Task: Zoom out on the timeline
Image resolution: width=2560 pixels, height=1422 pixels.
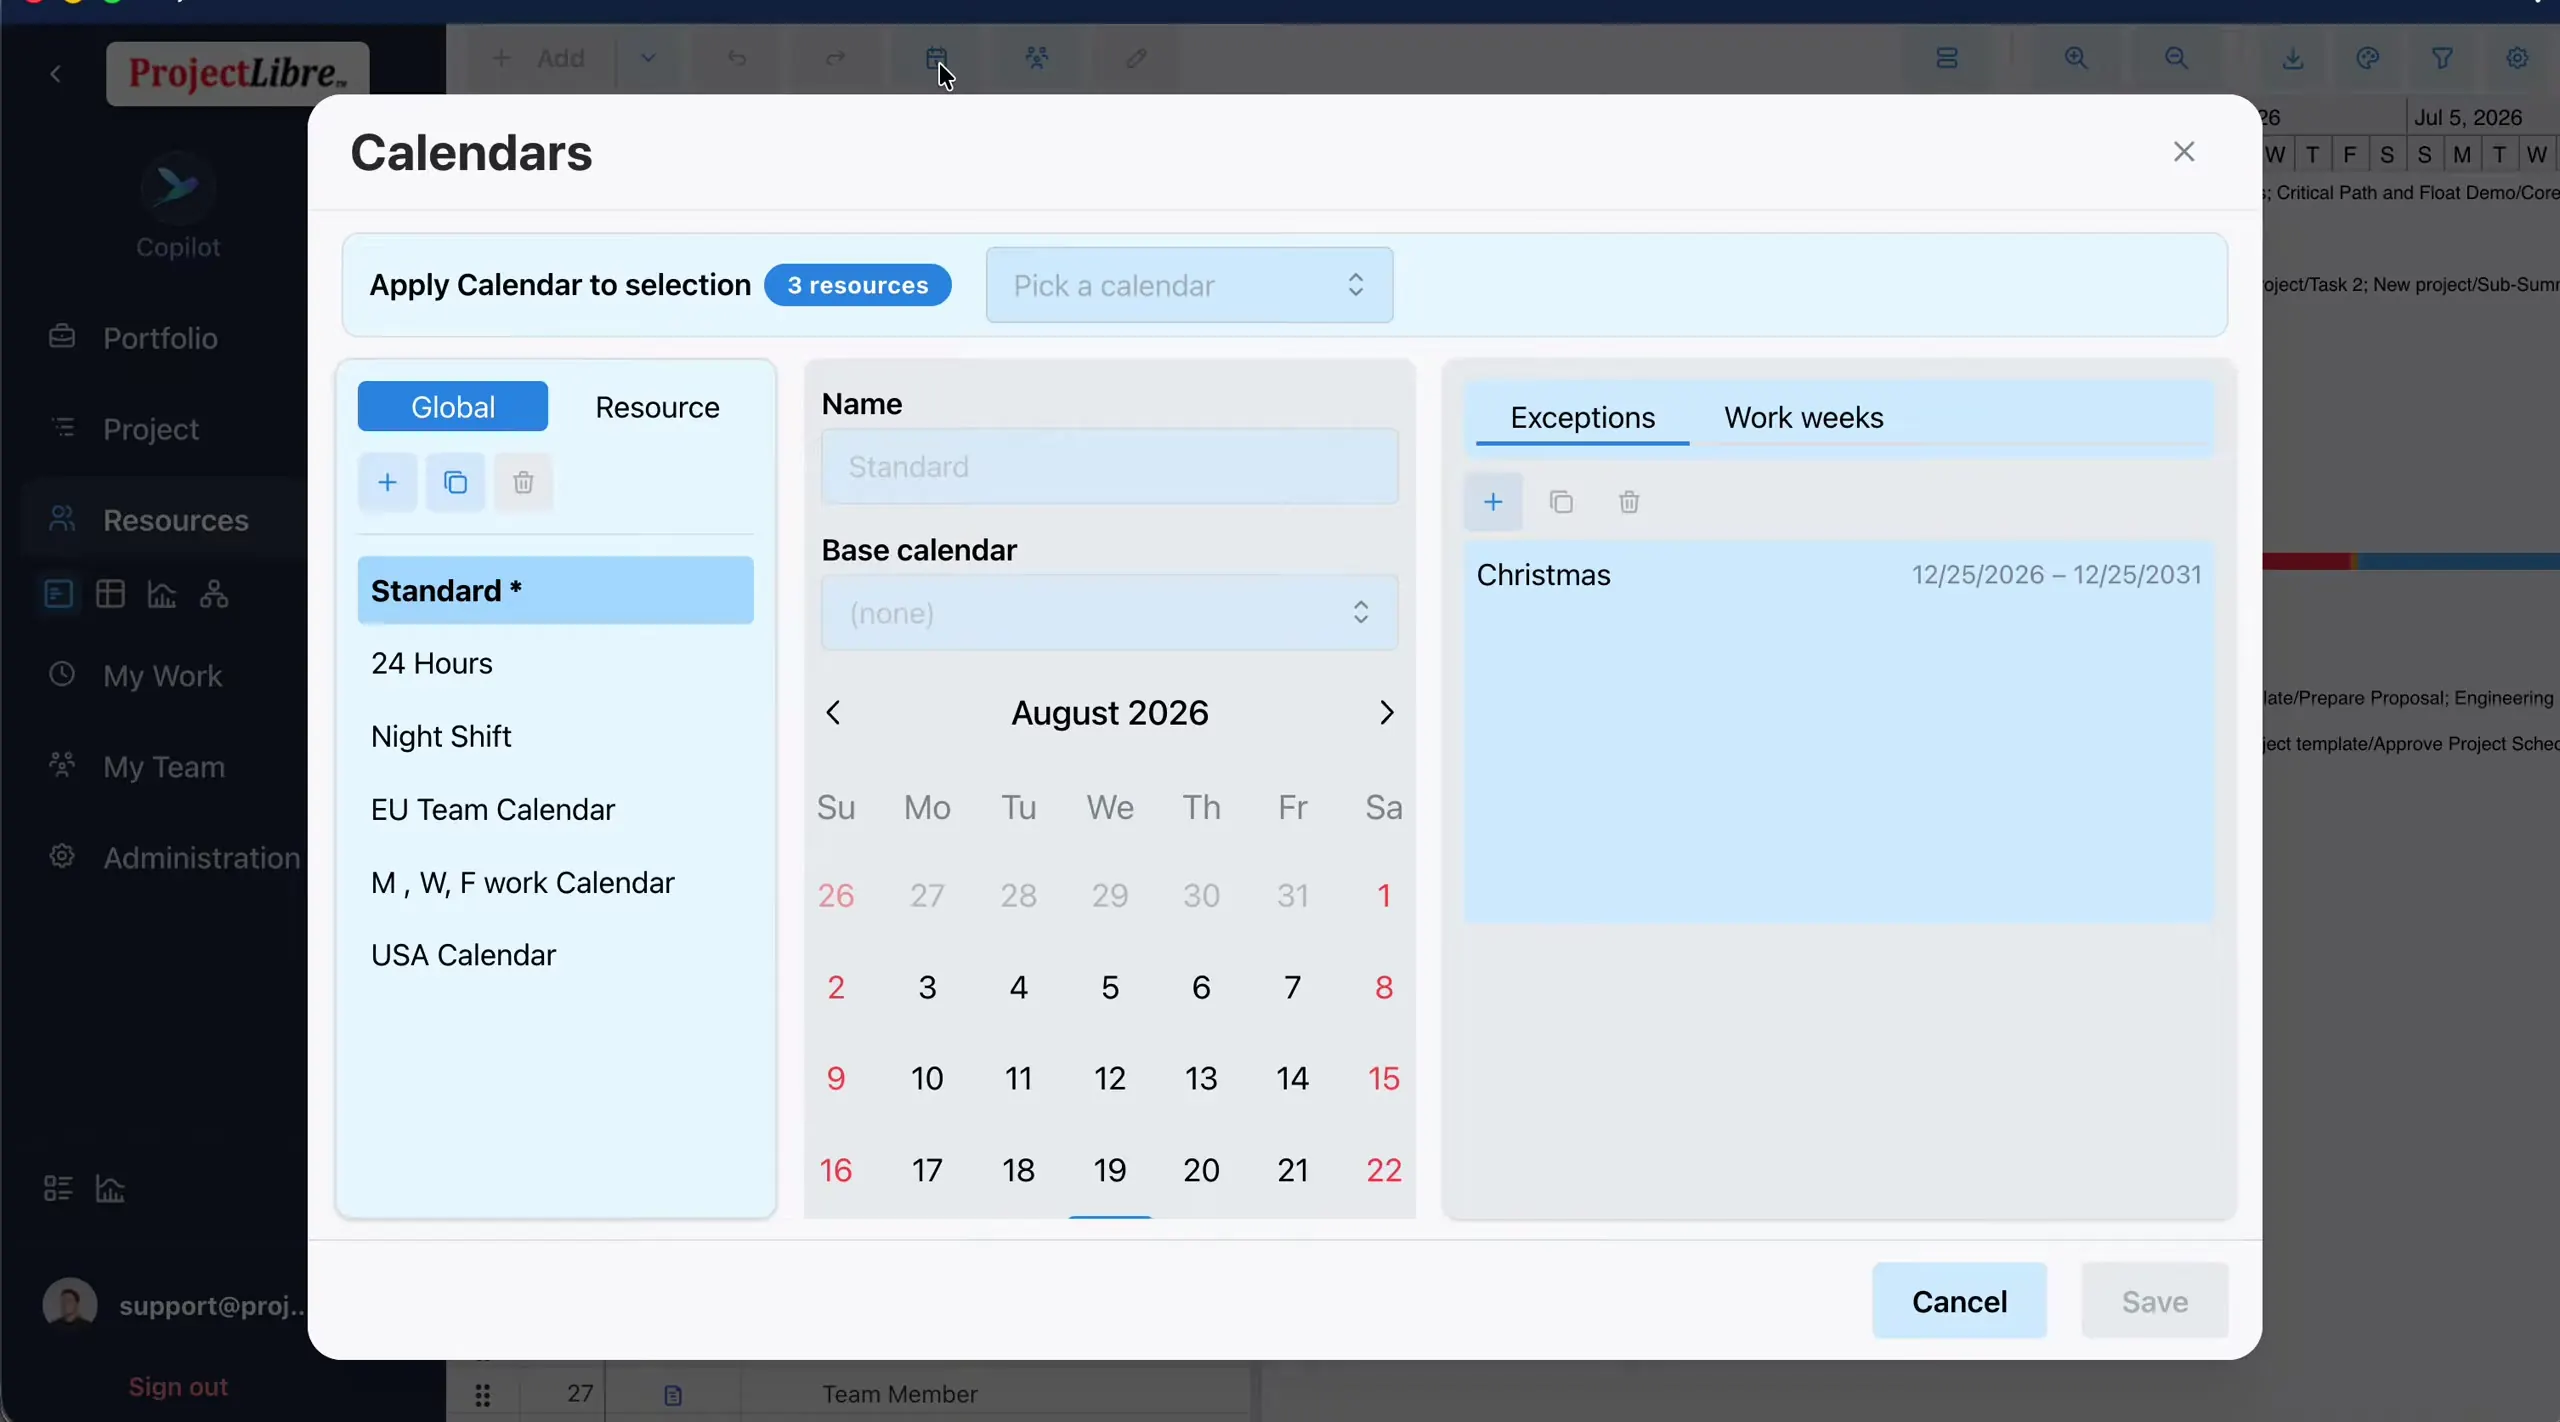Action: click(2176, 58)
